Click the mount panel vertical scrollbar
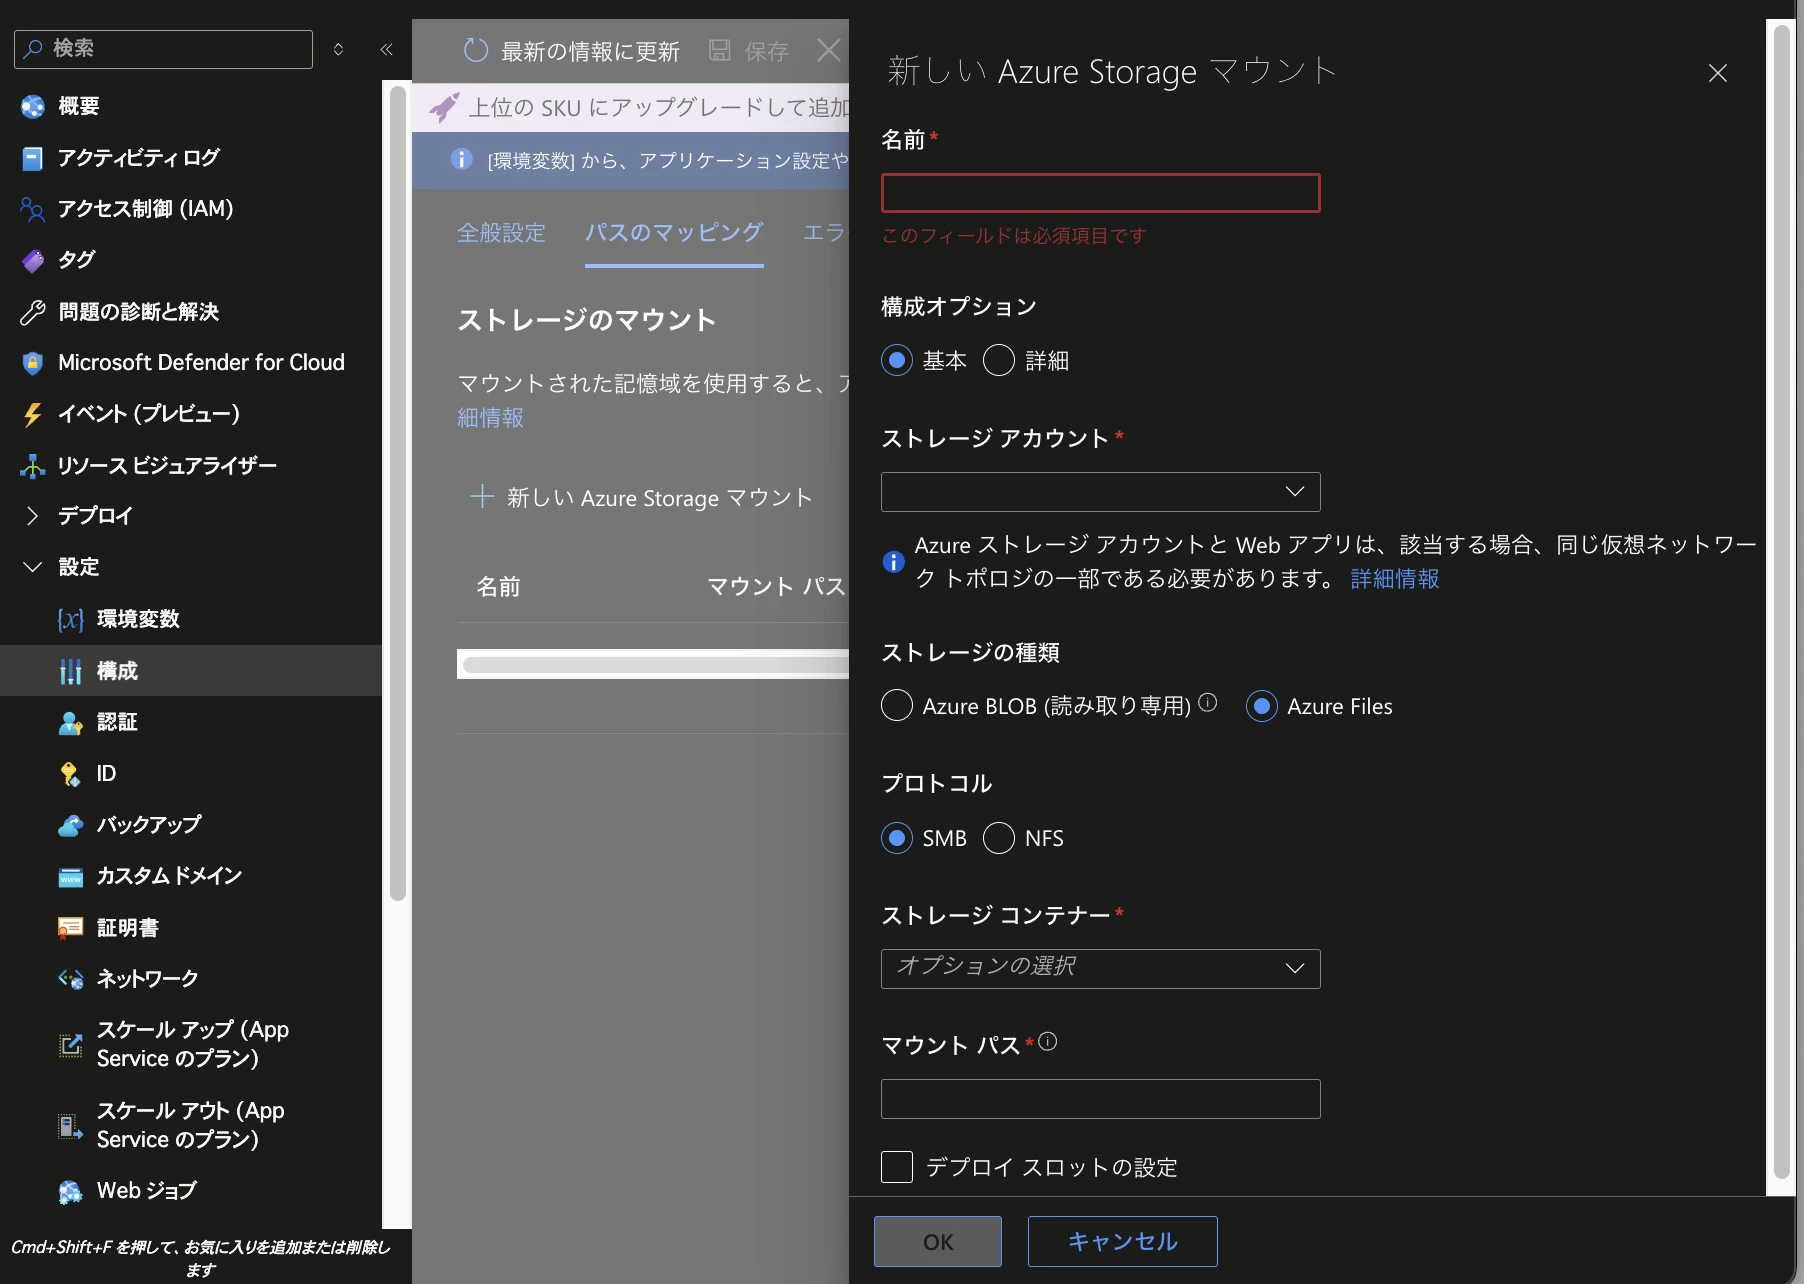This screenshot has width=1804, height=1284. coord(1781,603)
